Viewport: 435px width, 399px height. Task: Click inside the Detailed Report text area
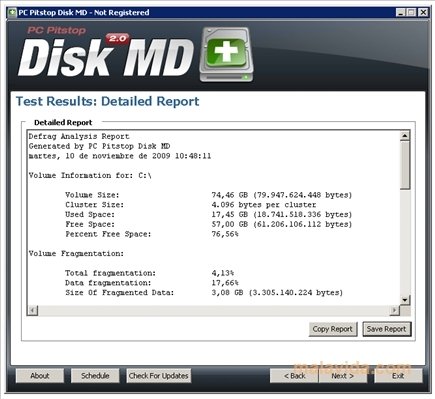click(x=214, y=218)
